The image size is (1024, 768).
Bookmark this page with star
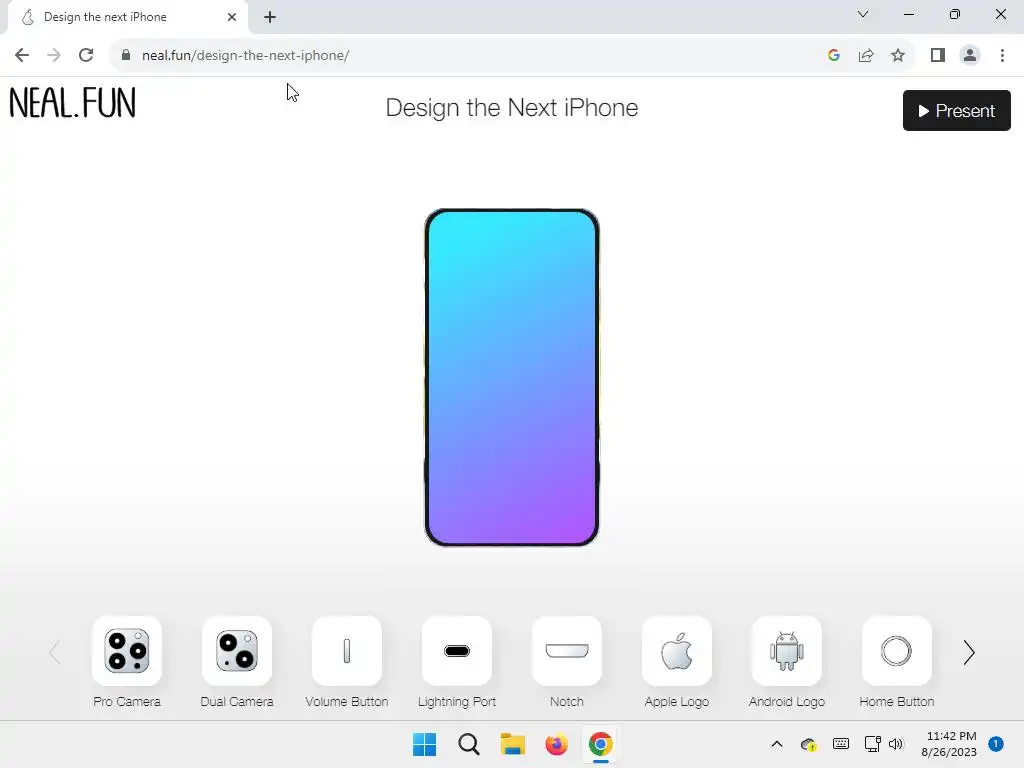click(898, 55)
